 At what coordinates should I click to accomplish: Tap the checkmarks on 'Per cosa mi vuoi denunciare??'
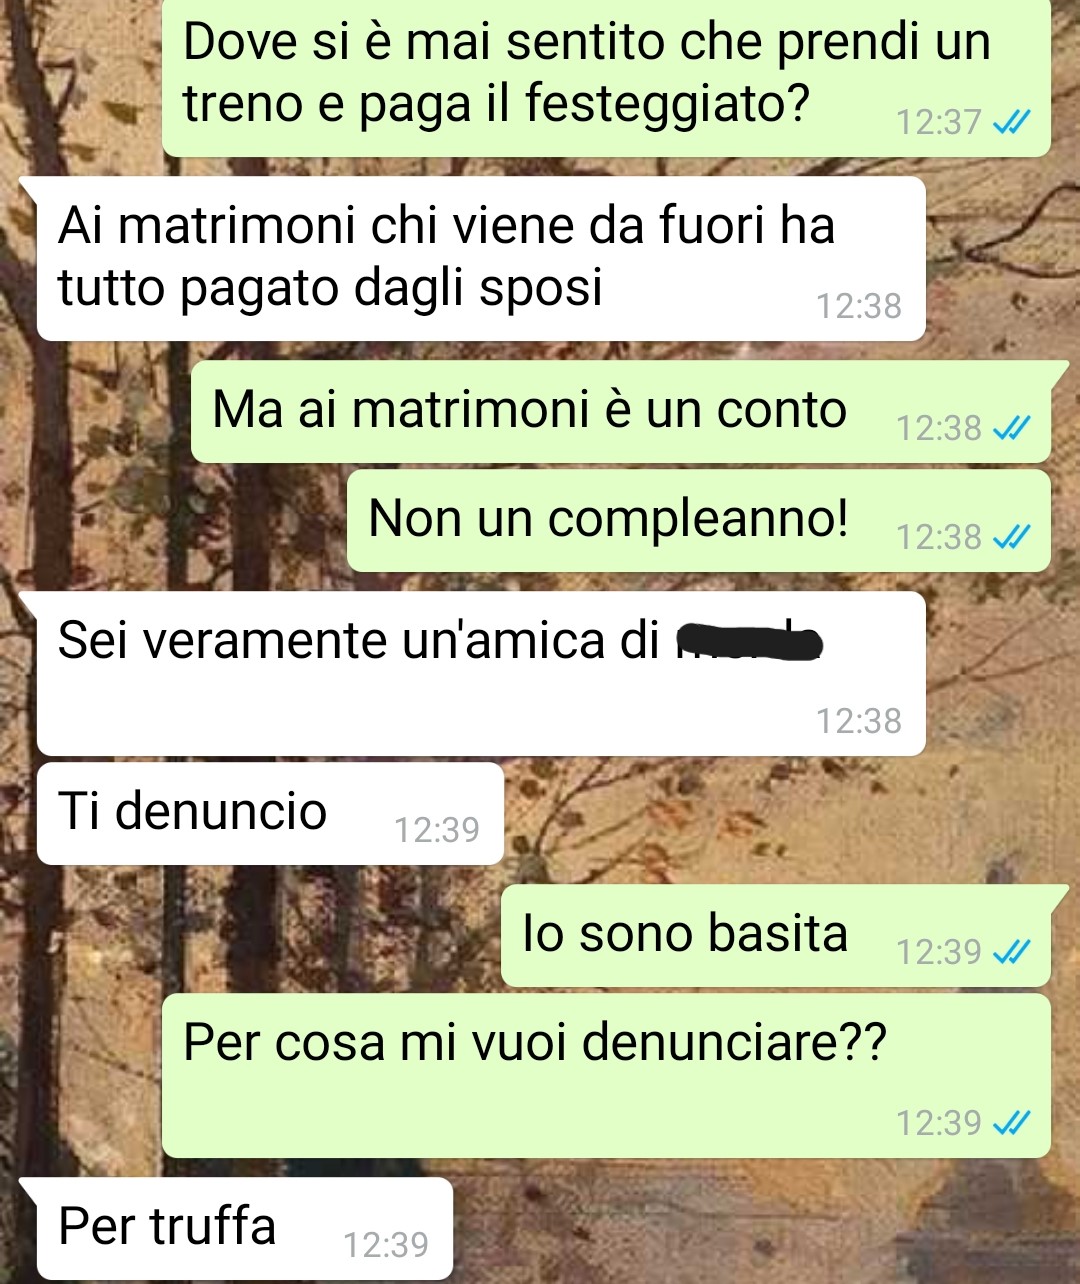click(1011, 1123)
